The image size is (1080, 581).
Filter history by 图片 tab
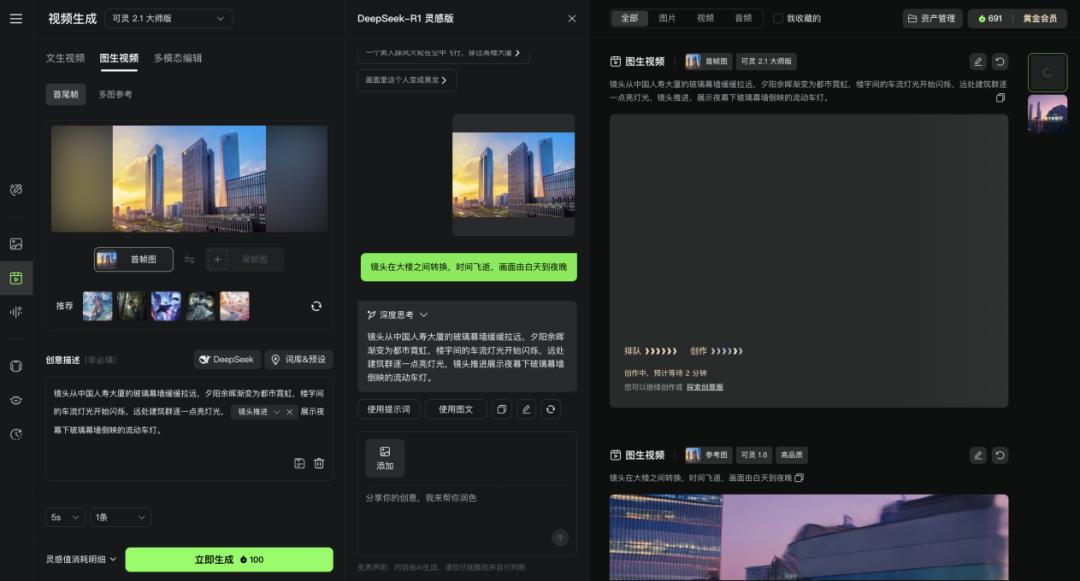(667, 18)
